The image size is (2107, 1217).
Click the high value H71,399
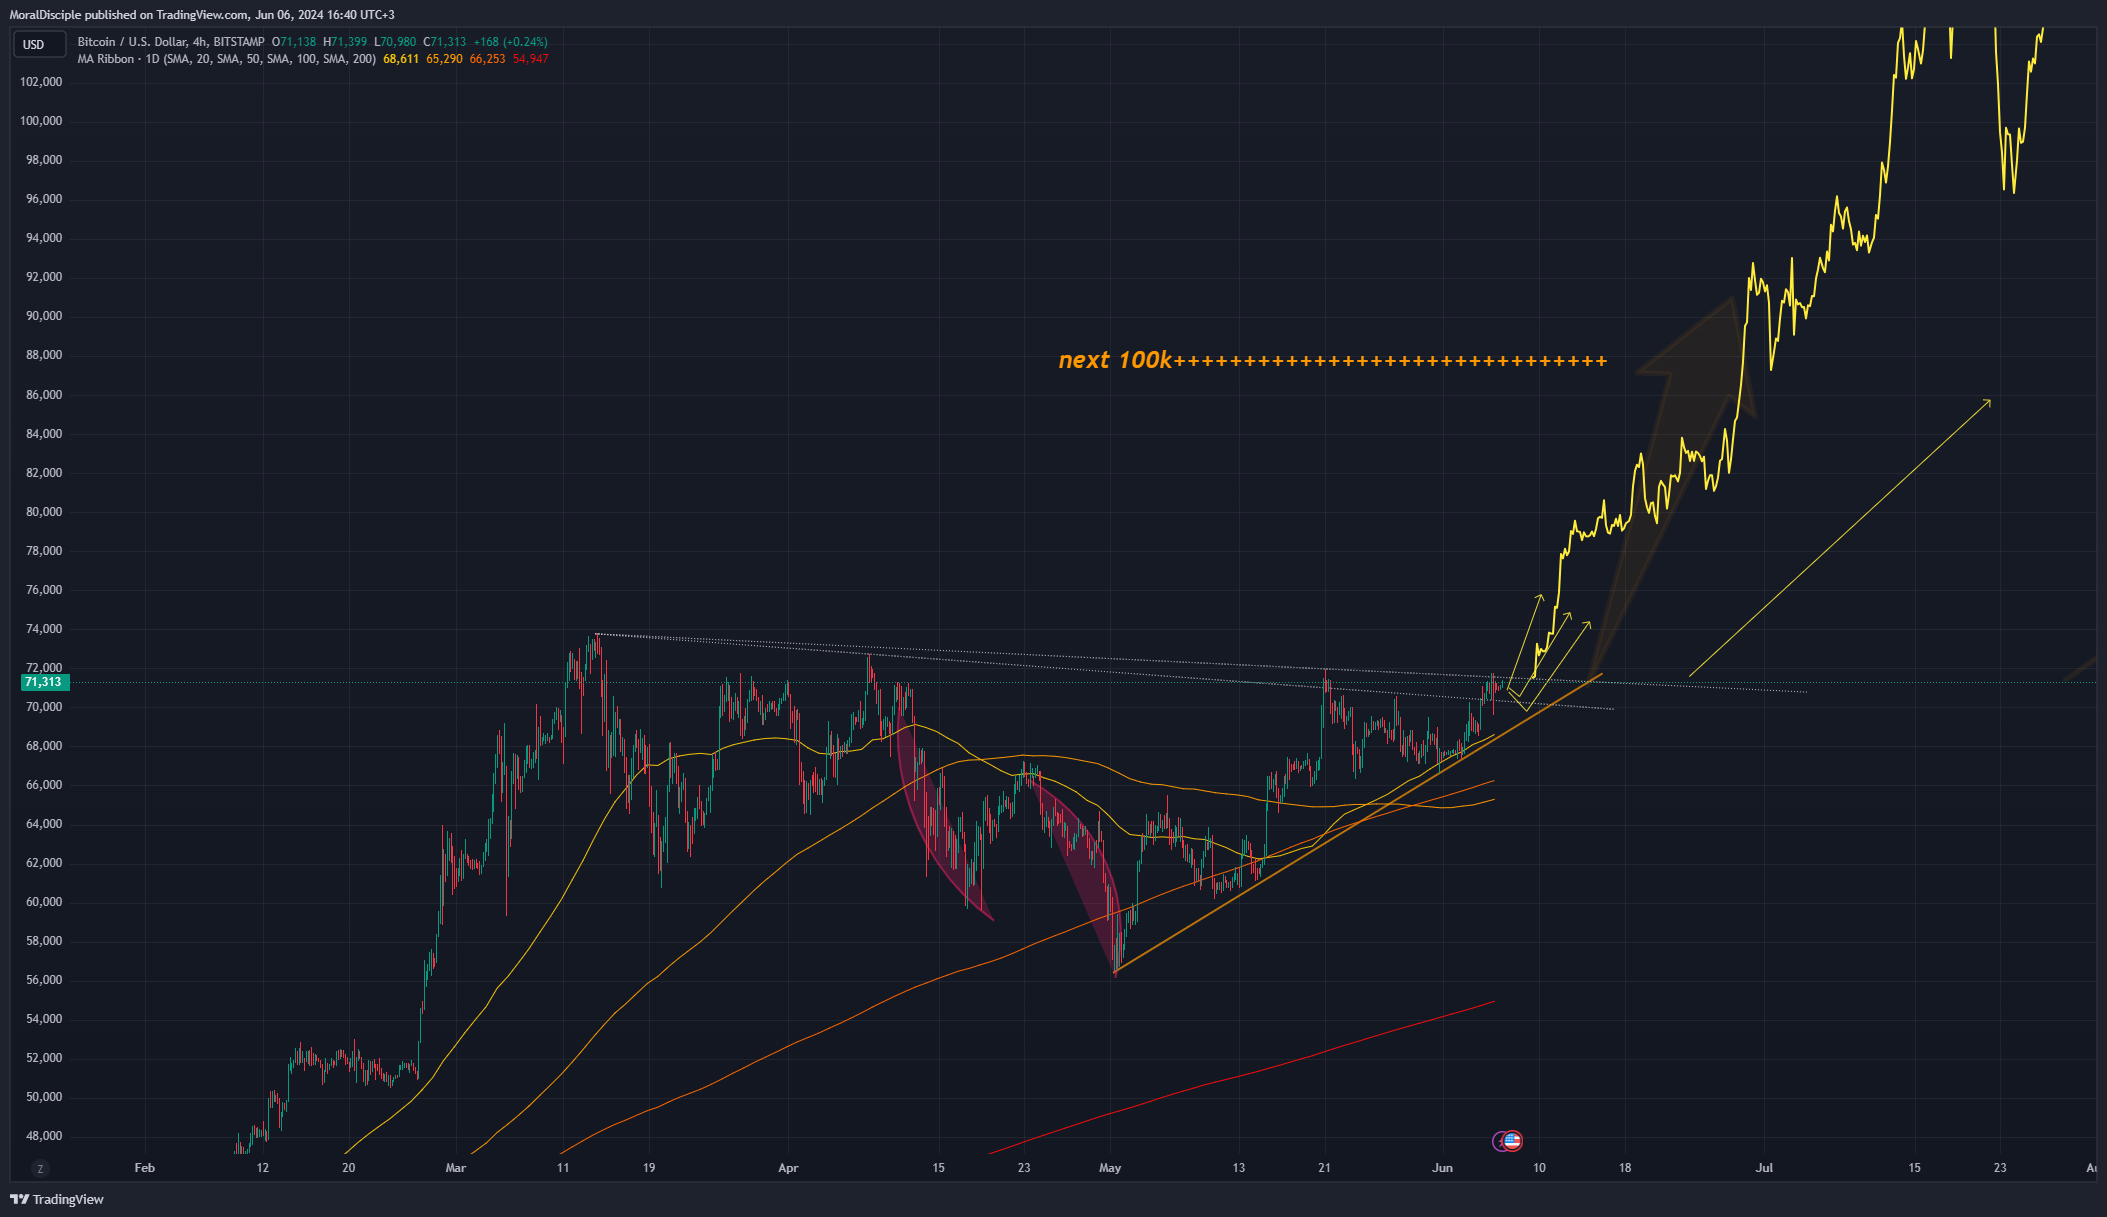pos(345,42)
